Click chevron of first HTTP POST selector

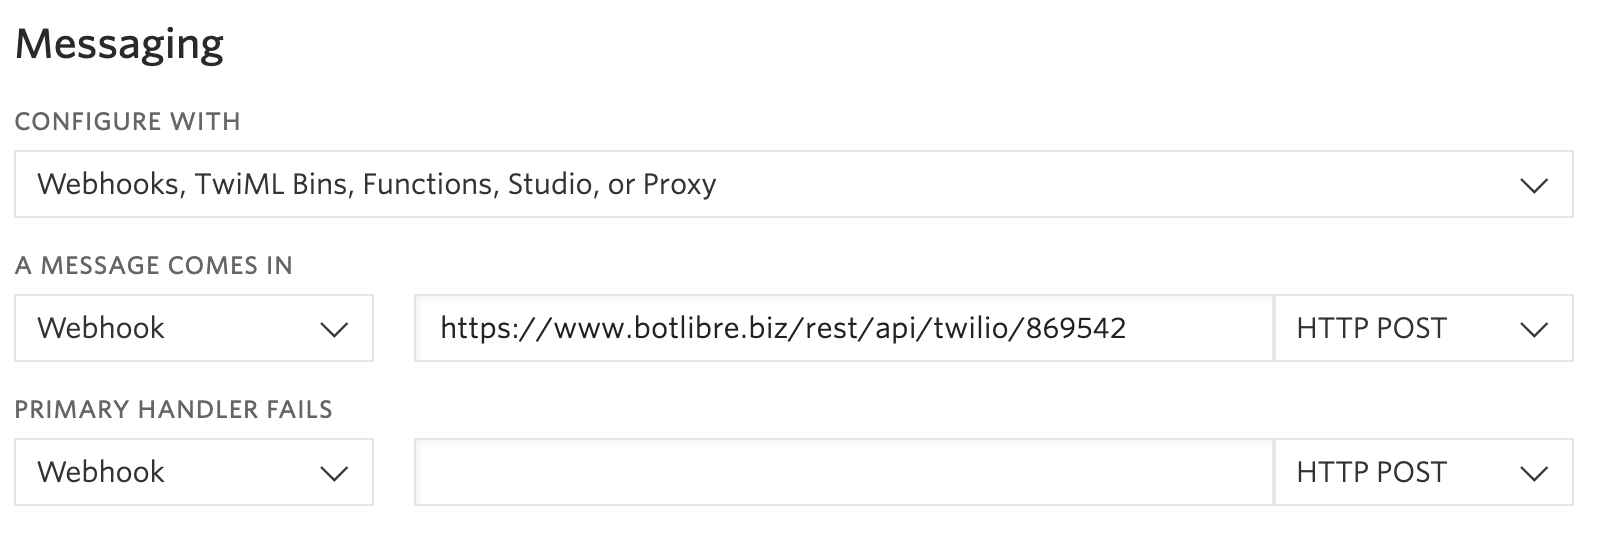tap(1533, 329)
